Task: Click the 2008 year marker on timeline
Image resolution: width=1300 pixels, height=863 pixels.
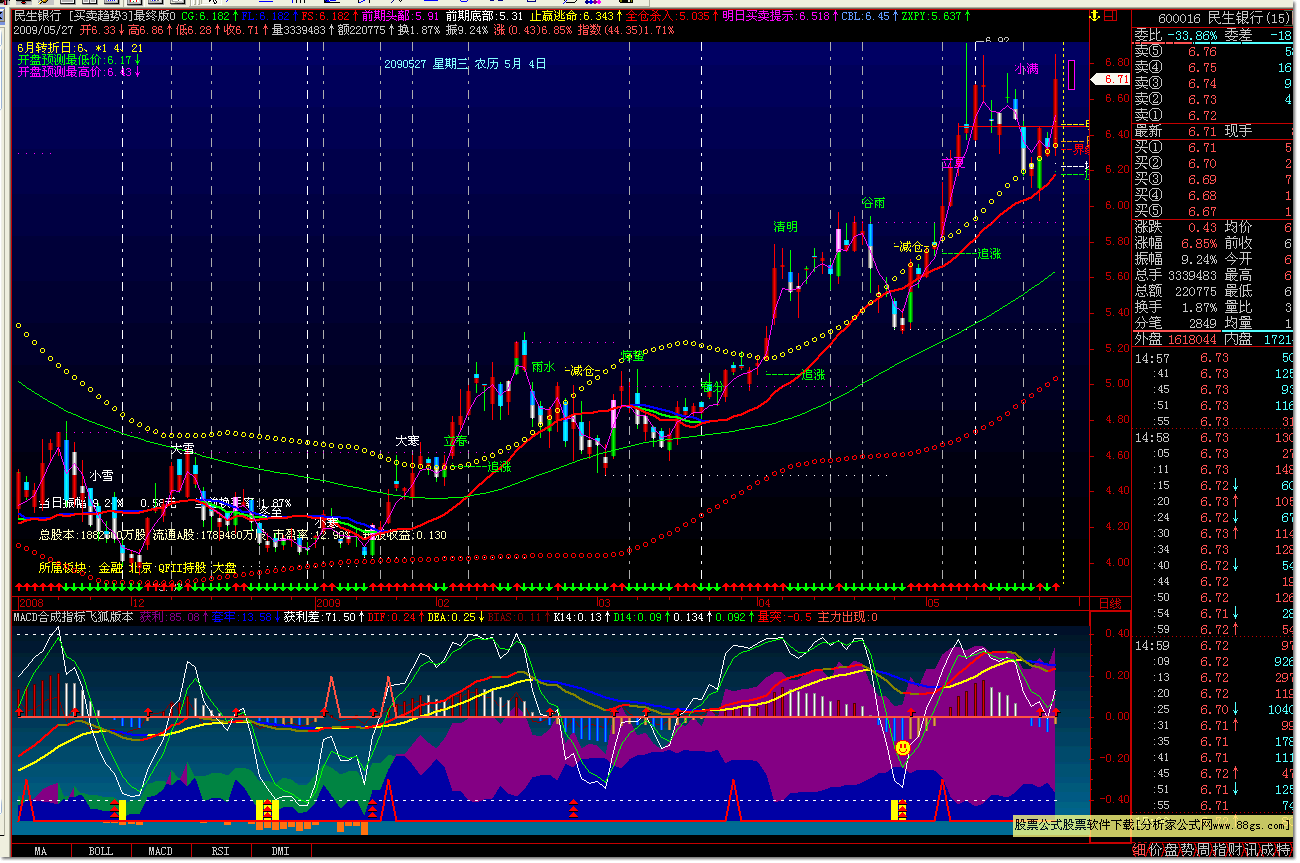Action: click(30, 604)
